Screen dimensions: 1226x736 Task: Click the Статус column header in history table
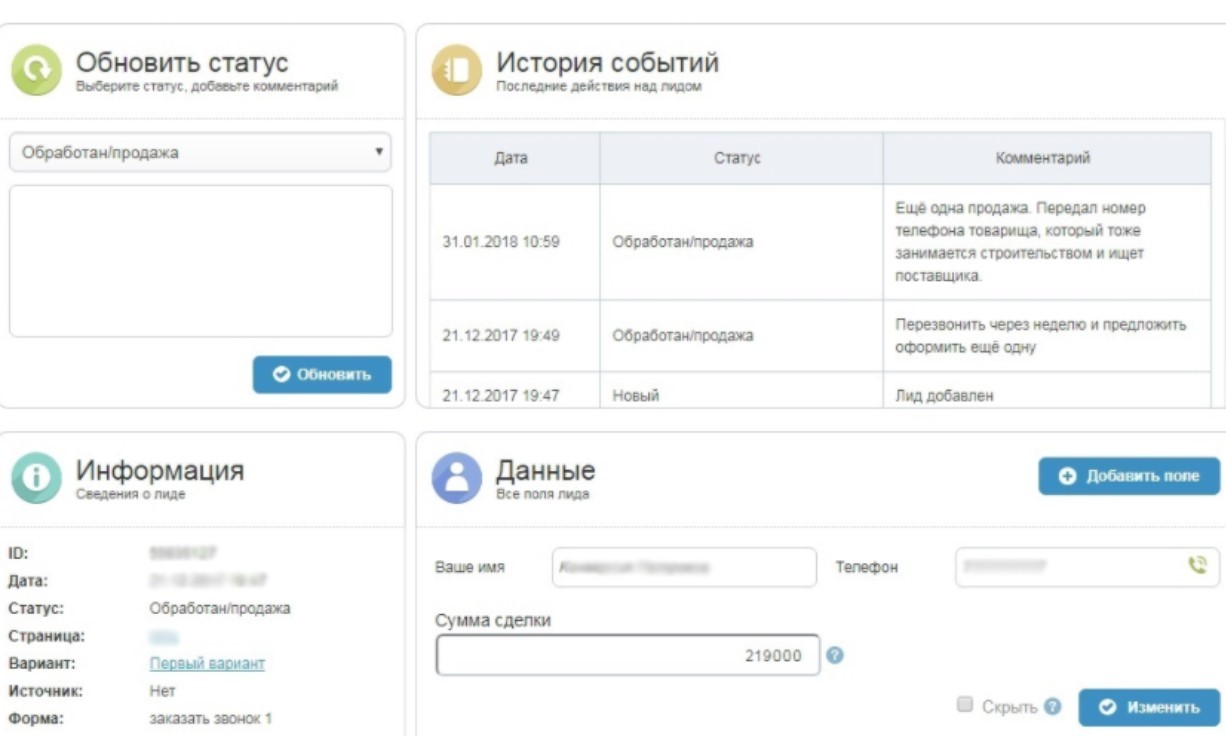[737, 158]
